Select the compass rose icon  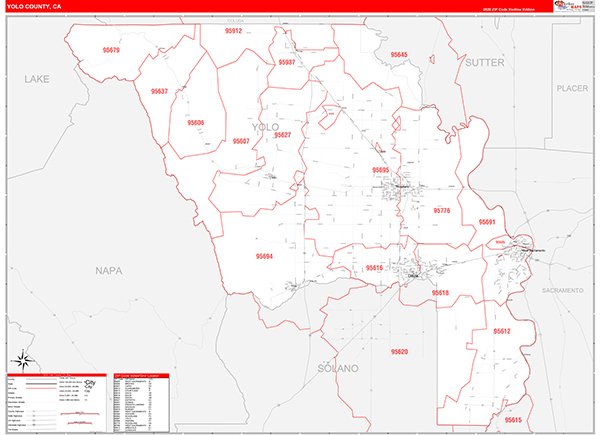coord(23,360)
